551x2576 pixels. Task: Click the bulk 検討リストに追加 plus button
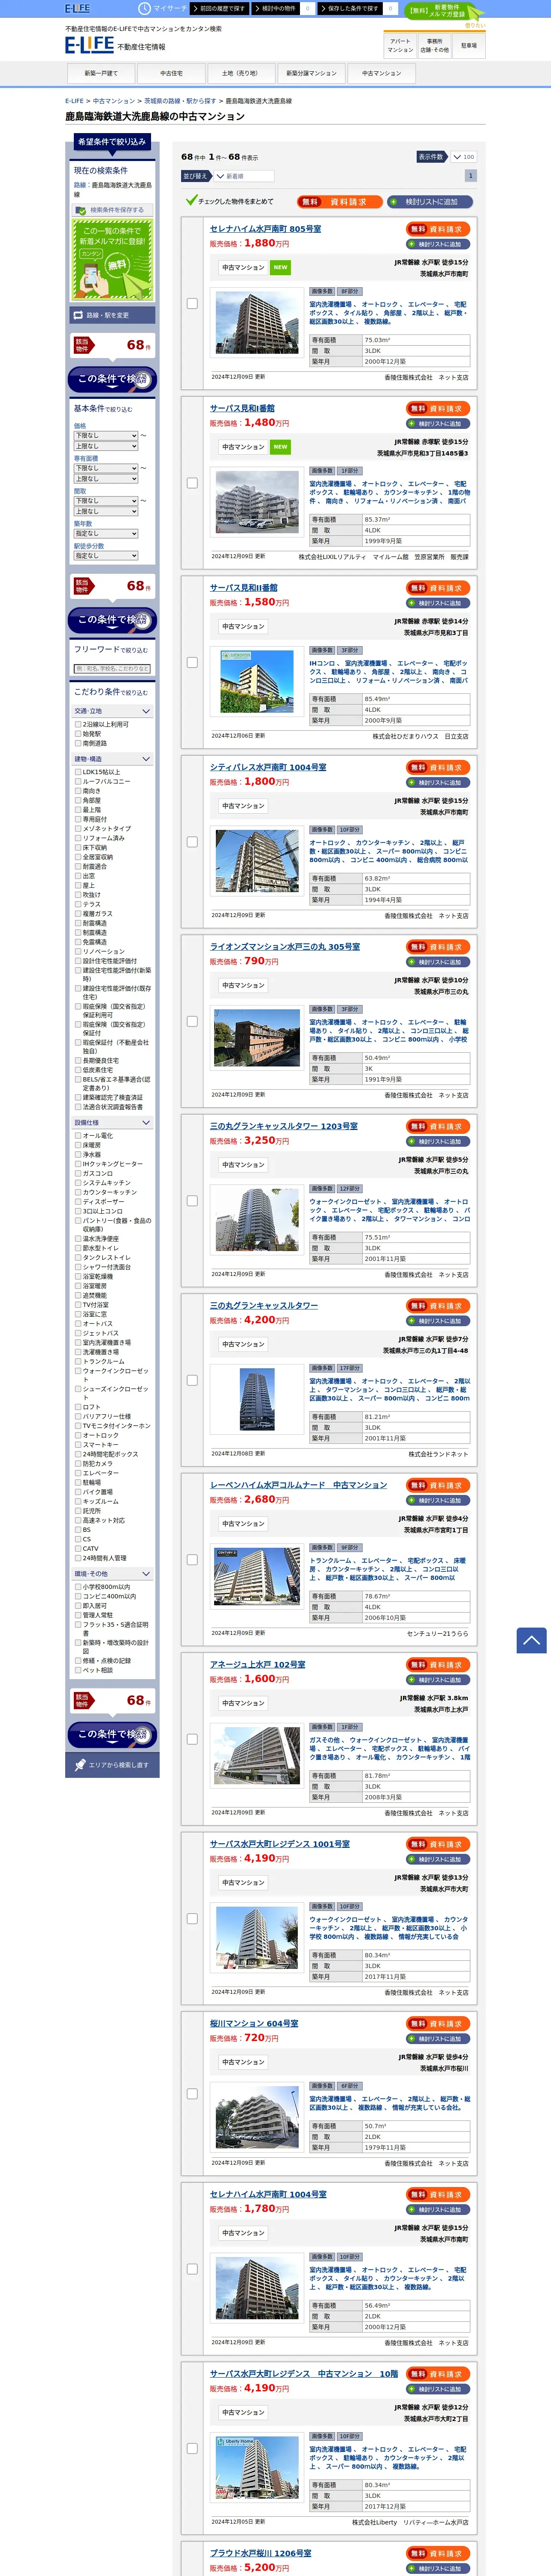pyautogui.click(x=430, y=202)
